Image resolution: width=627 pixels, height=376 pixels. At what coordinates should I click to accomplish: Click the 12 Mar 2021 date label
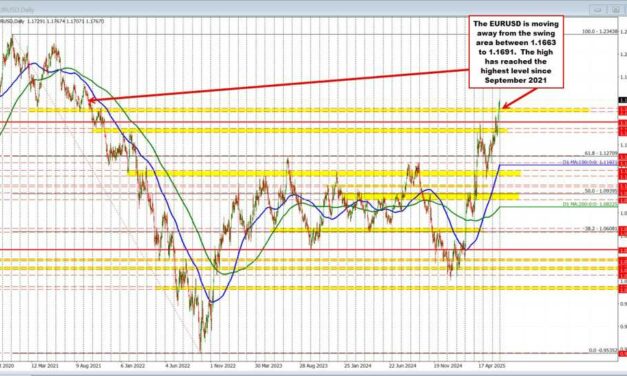coord(45,366)
